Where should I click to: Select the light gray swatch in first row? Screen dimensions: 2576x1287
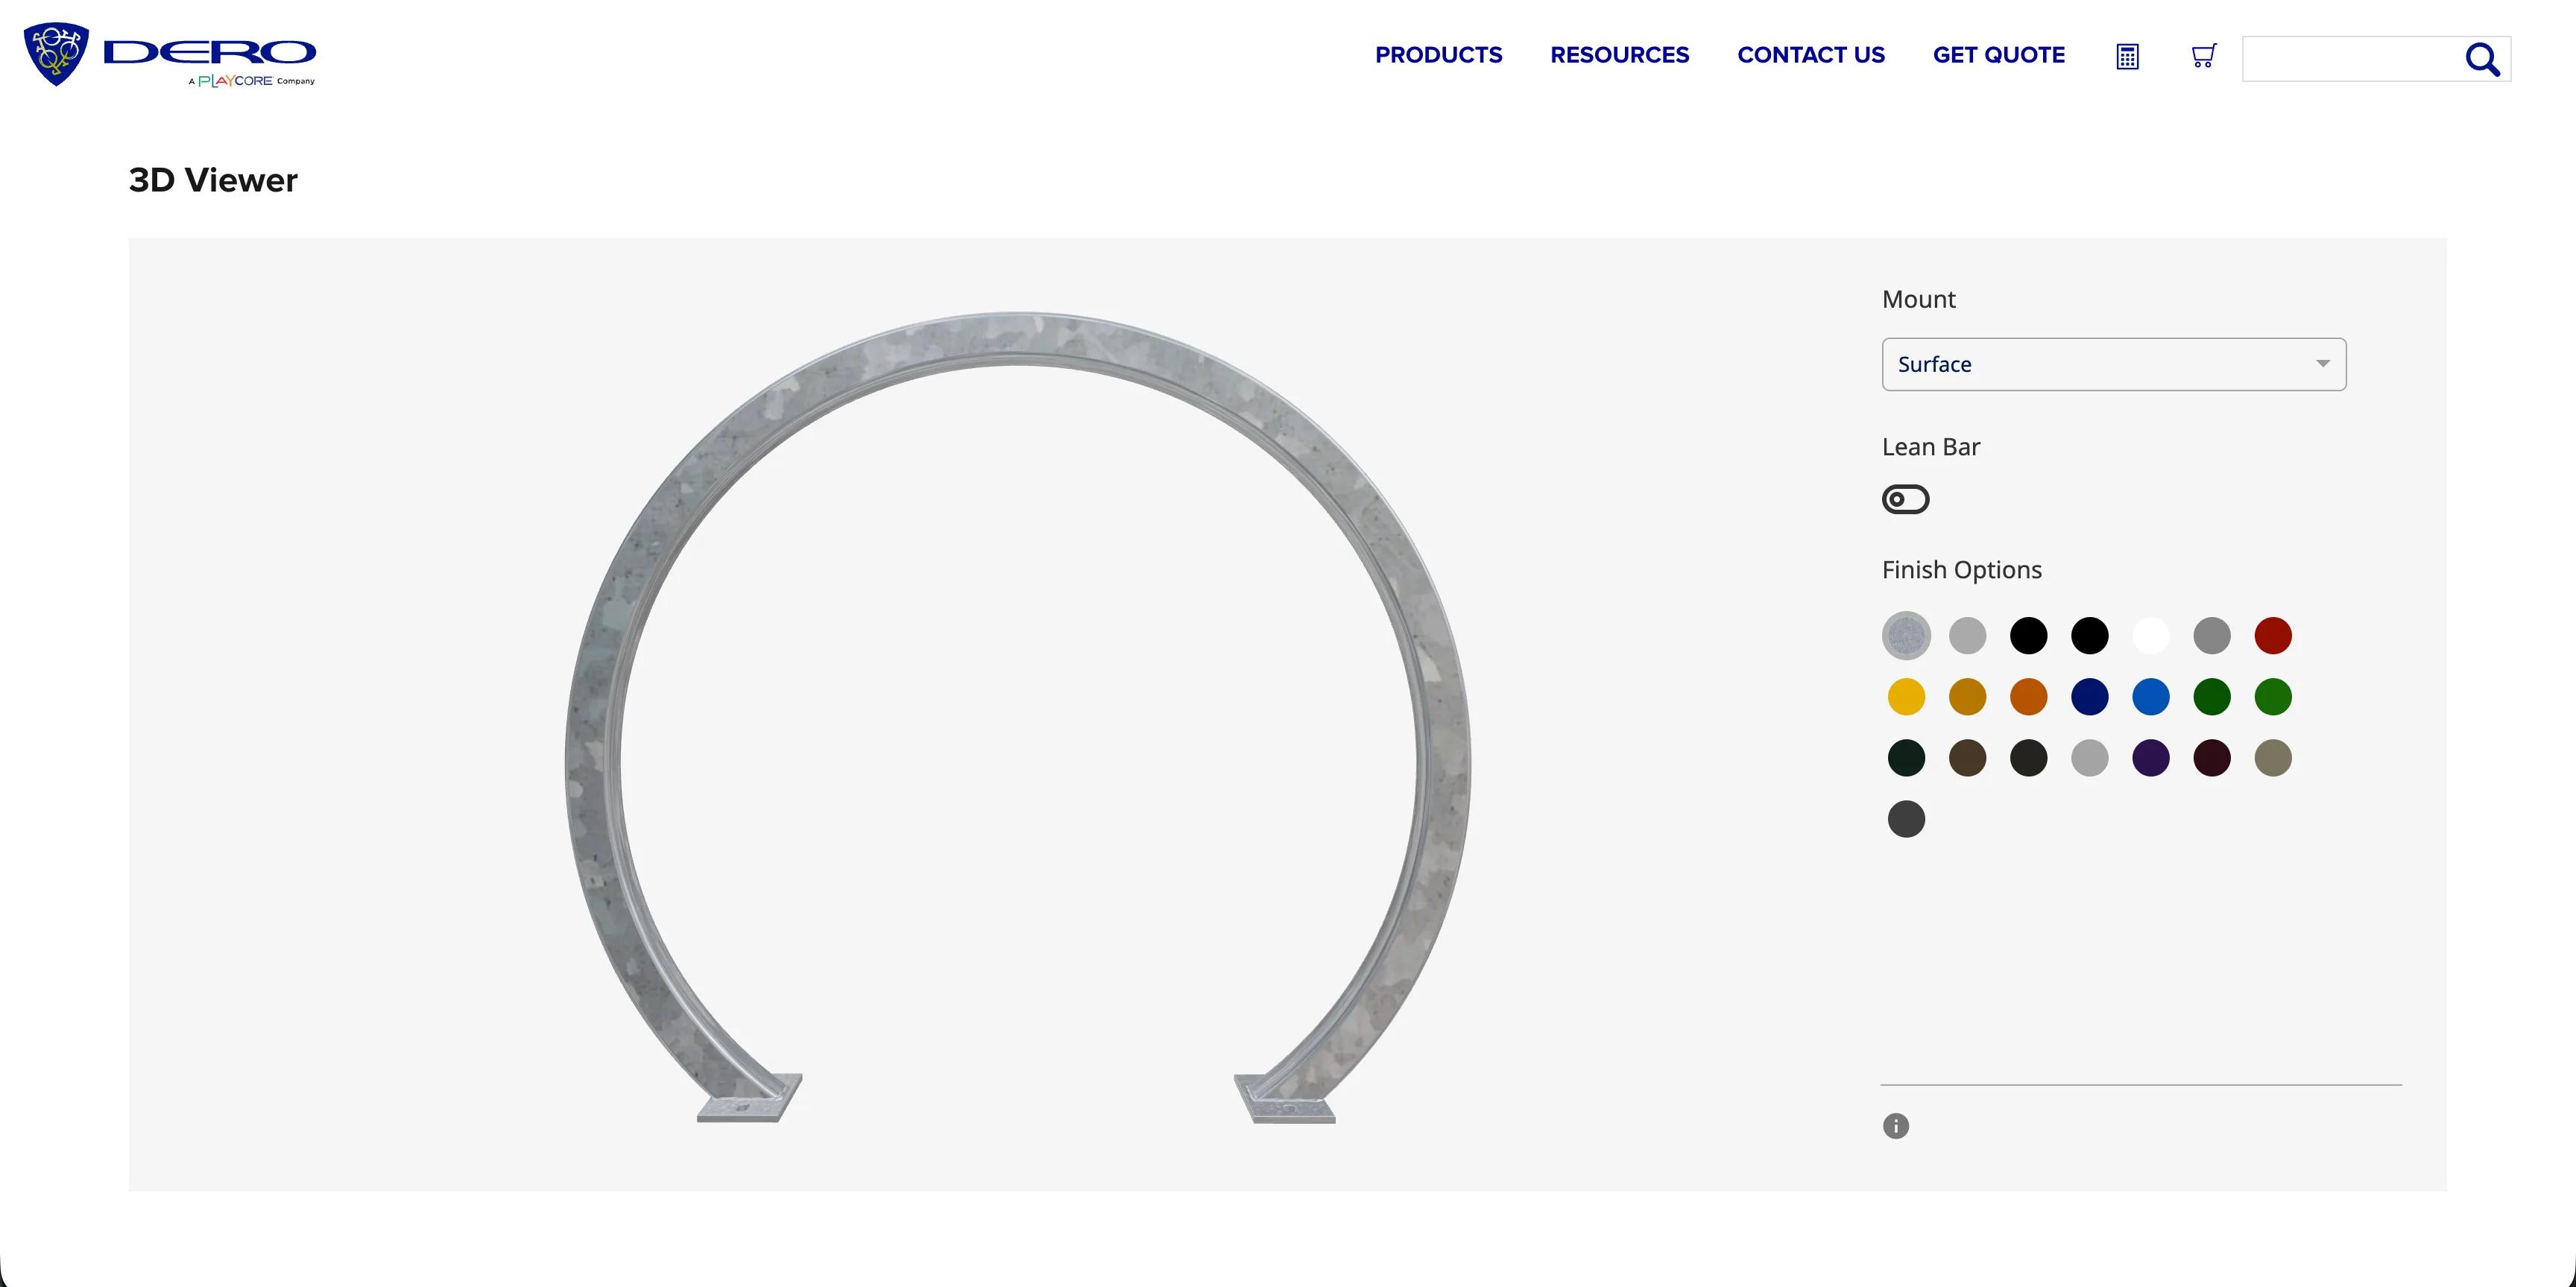(1967, 635)
